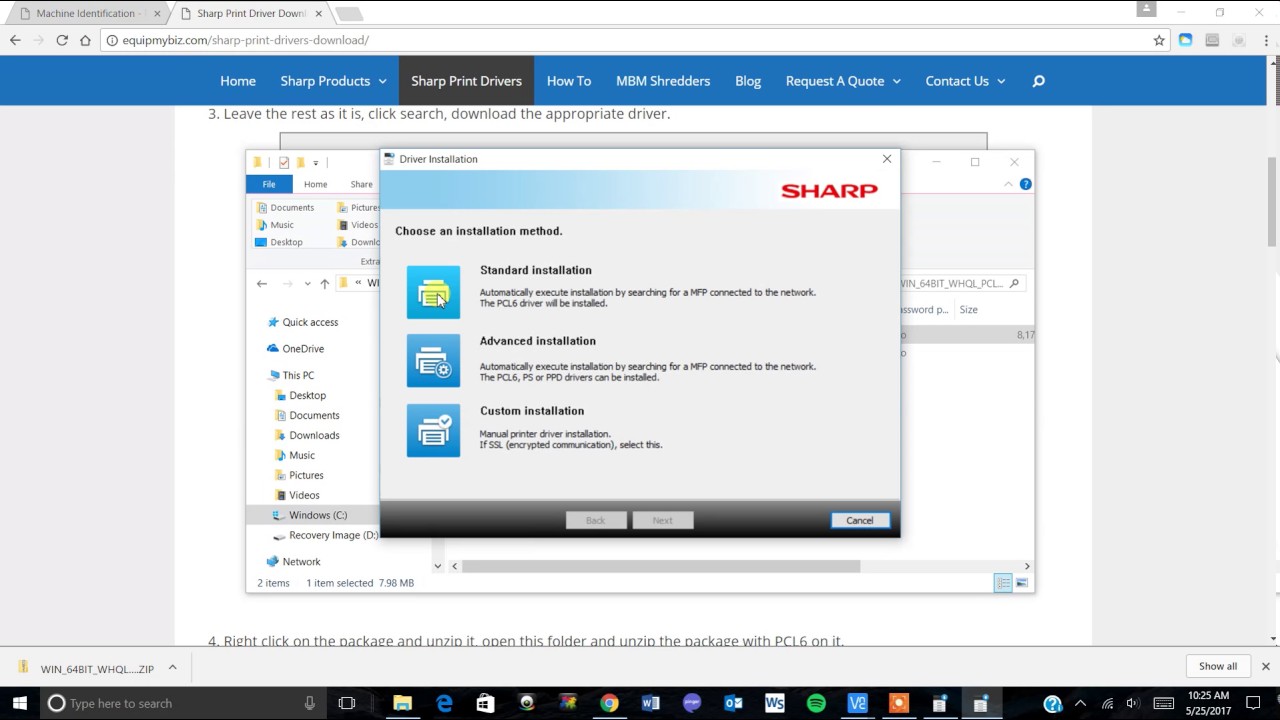Click the Chrome home button
The image size is (1280, 720).
pos(85,40)
